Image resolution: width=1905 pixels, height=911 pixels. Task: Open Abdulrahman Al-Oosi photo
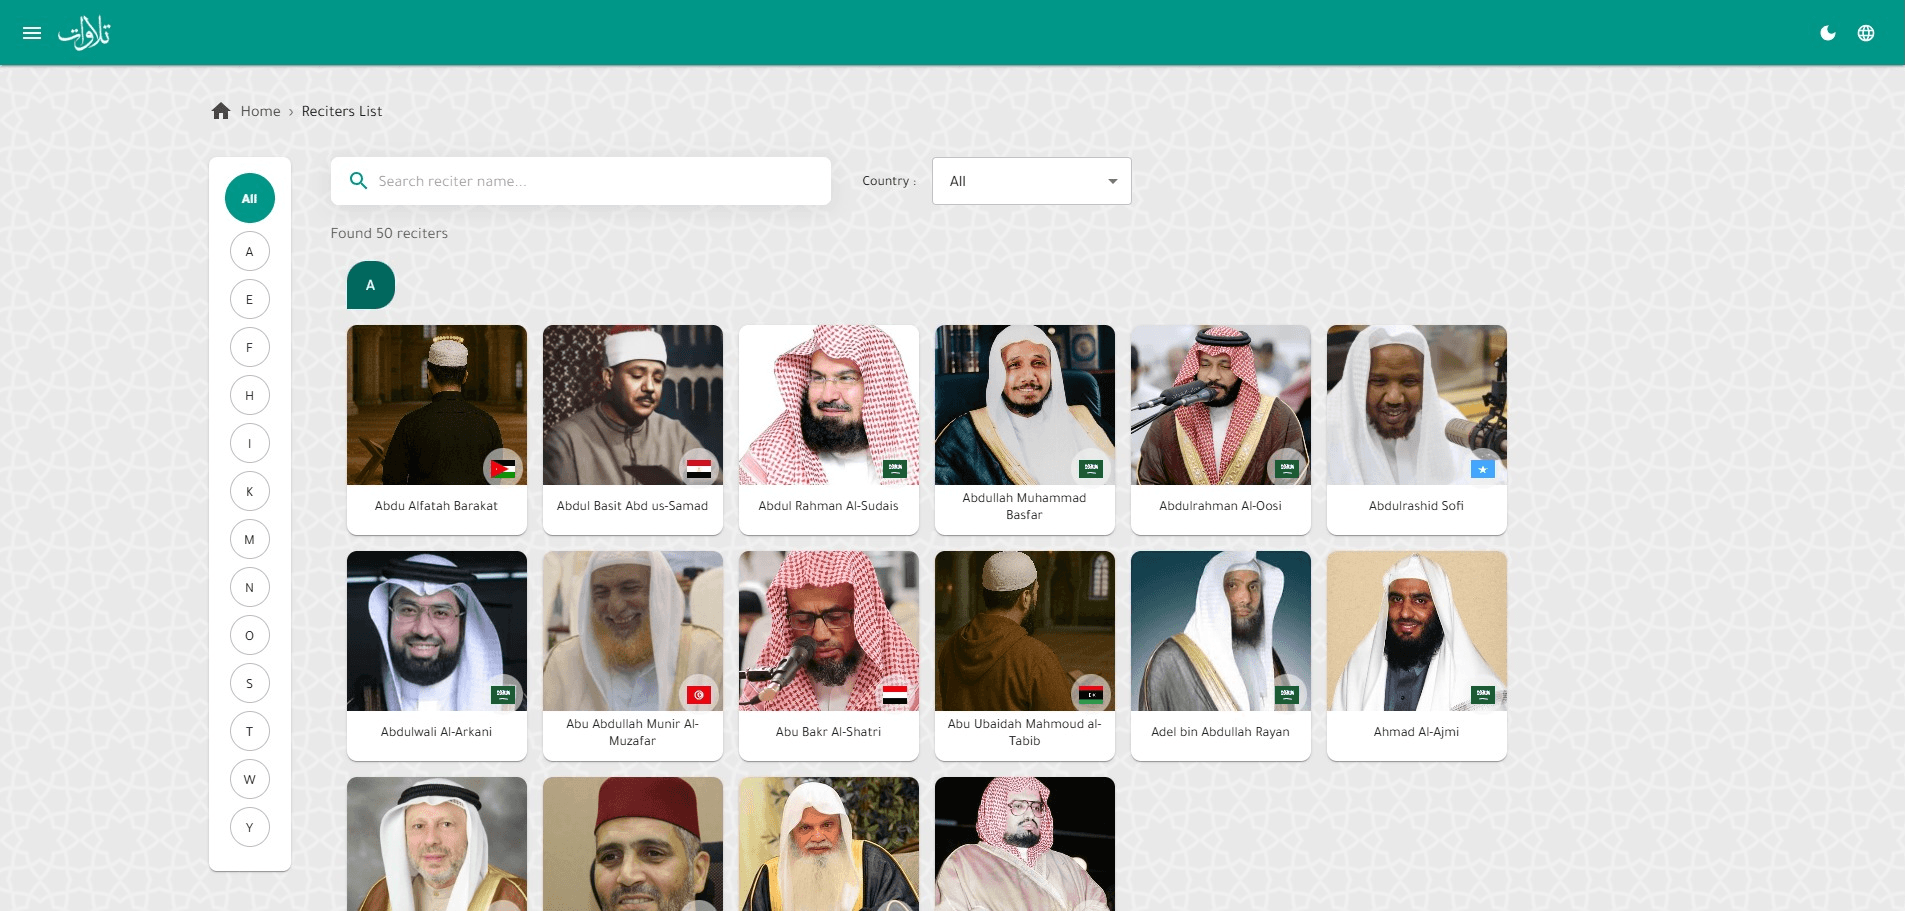coord(1221,405)
